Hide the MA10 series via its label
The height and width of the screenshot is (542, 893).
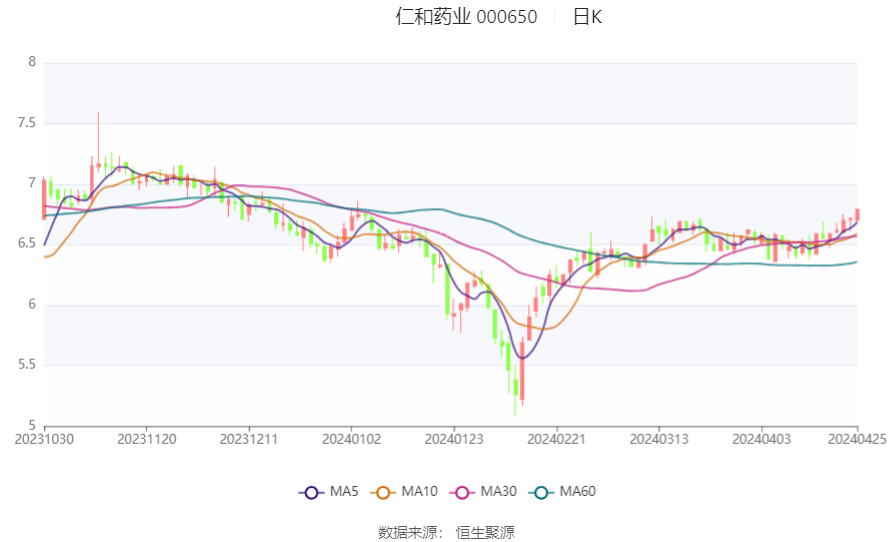pyautogui.click(x=419, y=491)
